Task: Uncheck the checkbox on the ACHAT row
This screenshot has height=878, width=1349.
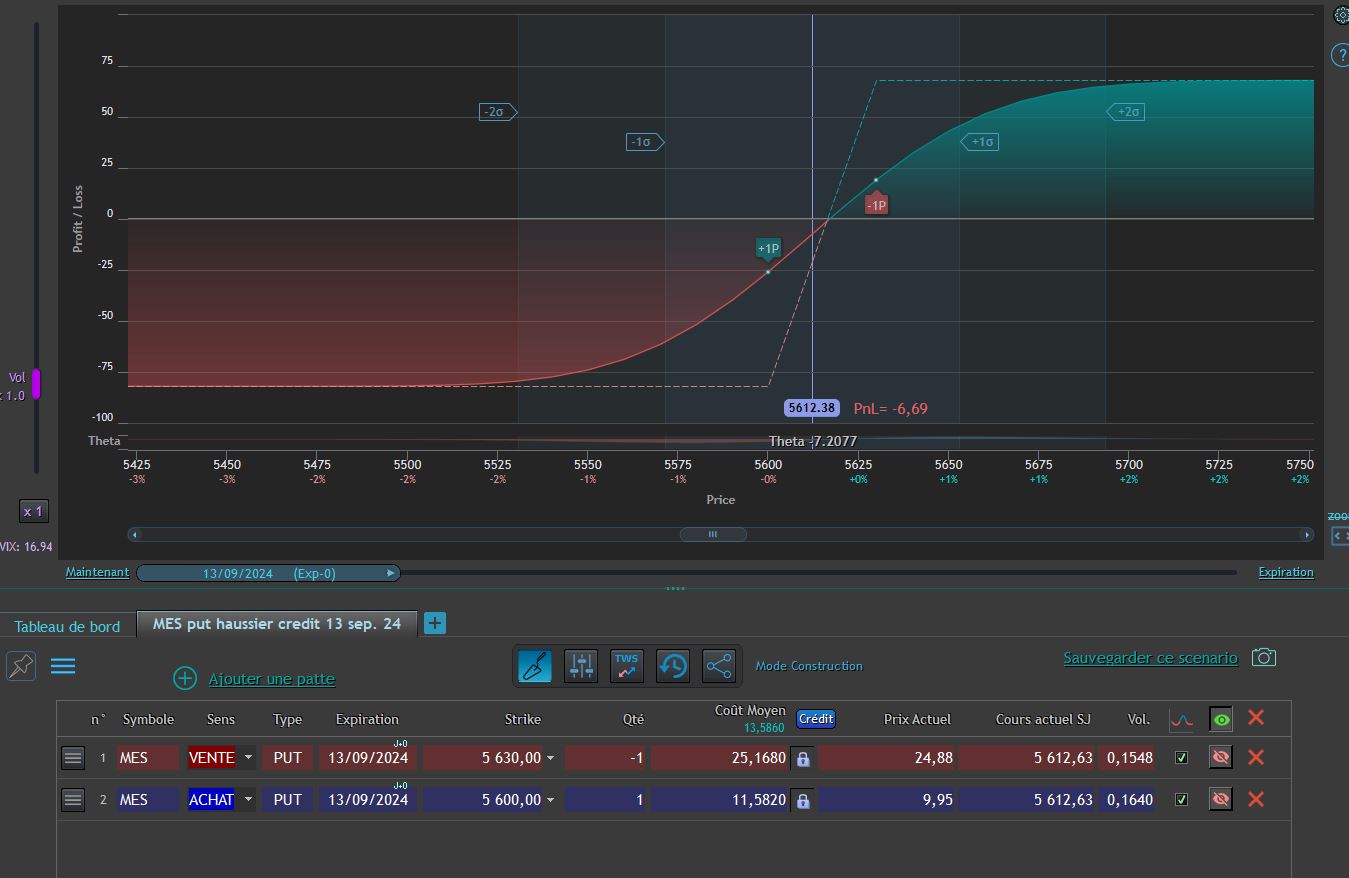Action: coord(1181,800)
